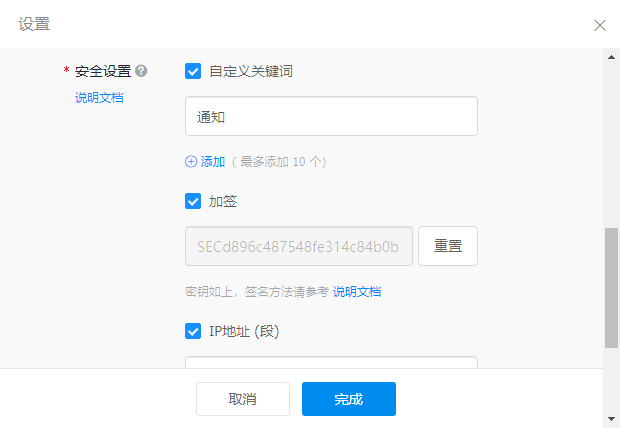Image resolution: width=620 pixels, height=428 pixels.
Task: Uncheck the 自定义关键词 checkbox
Action: (194, 71)
